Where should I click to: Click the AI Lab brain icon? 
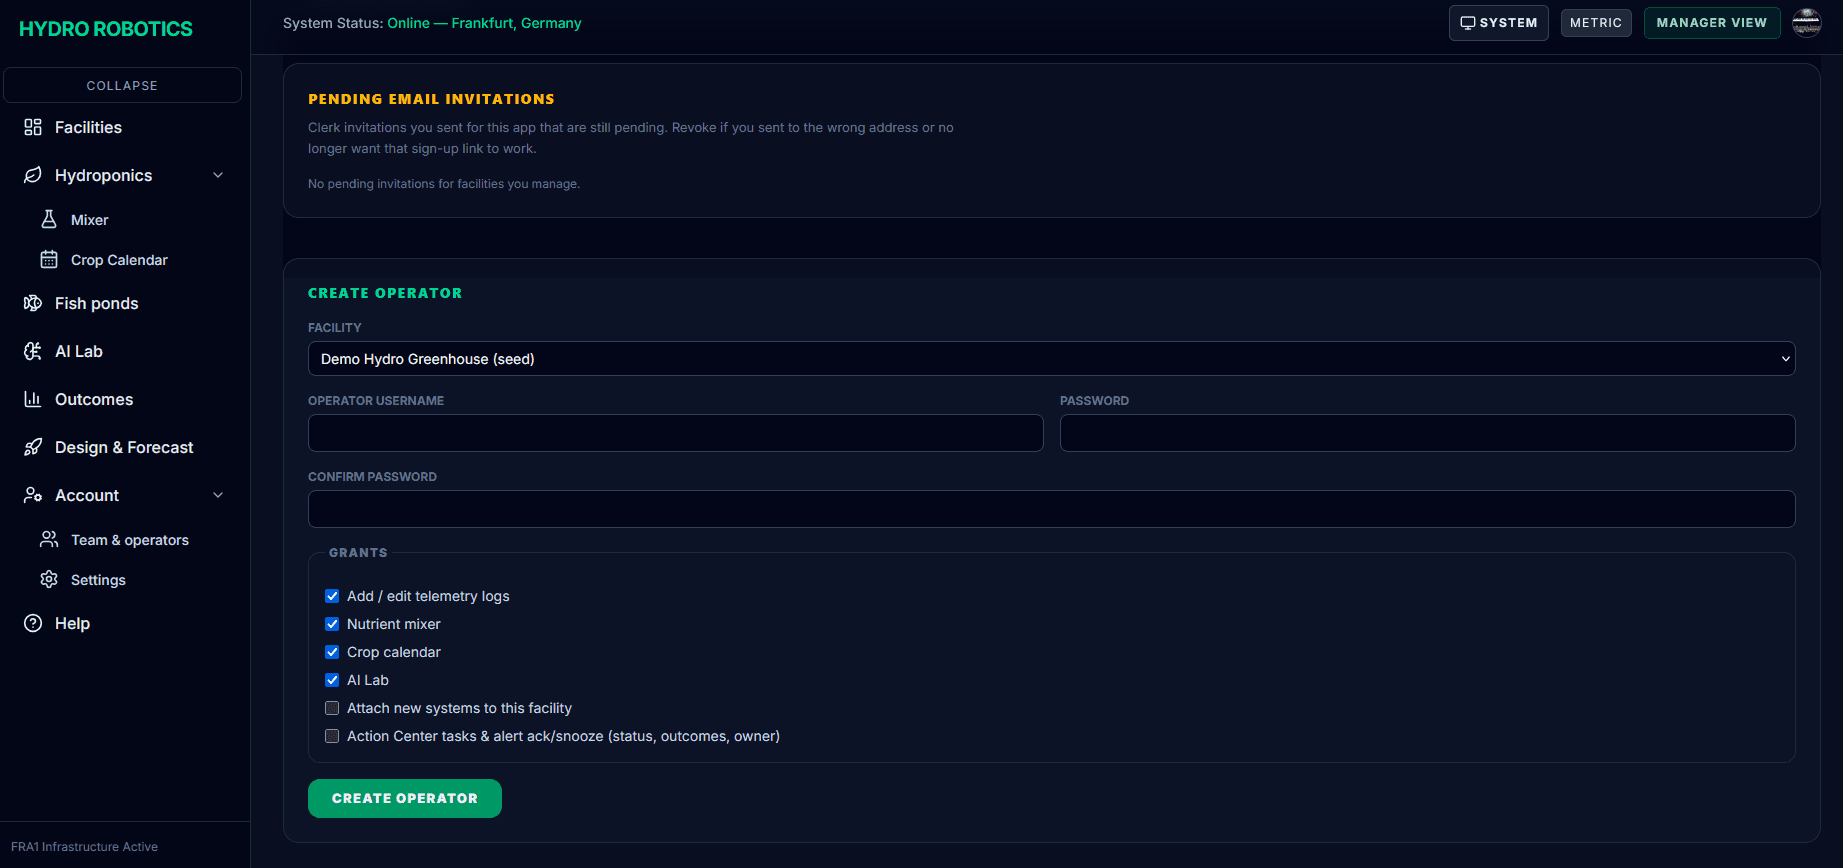pyautogui.click(x=33, y=351)
